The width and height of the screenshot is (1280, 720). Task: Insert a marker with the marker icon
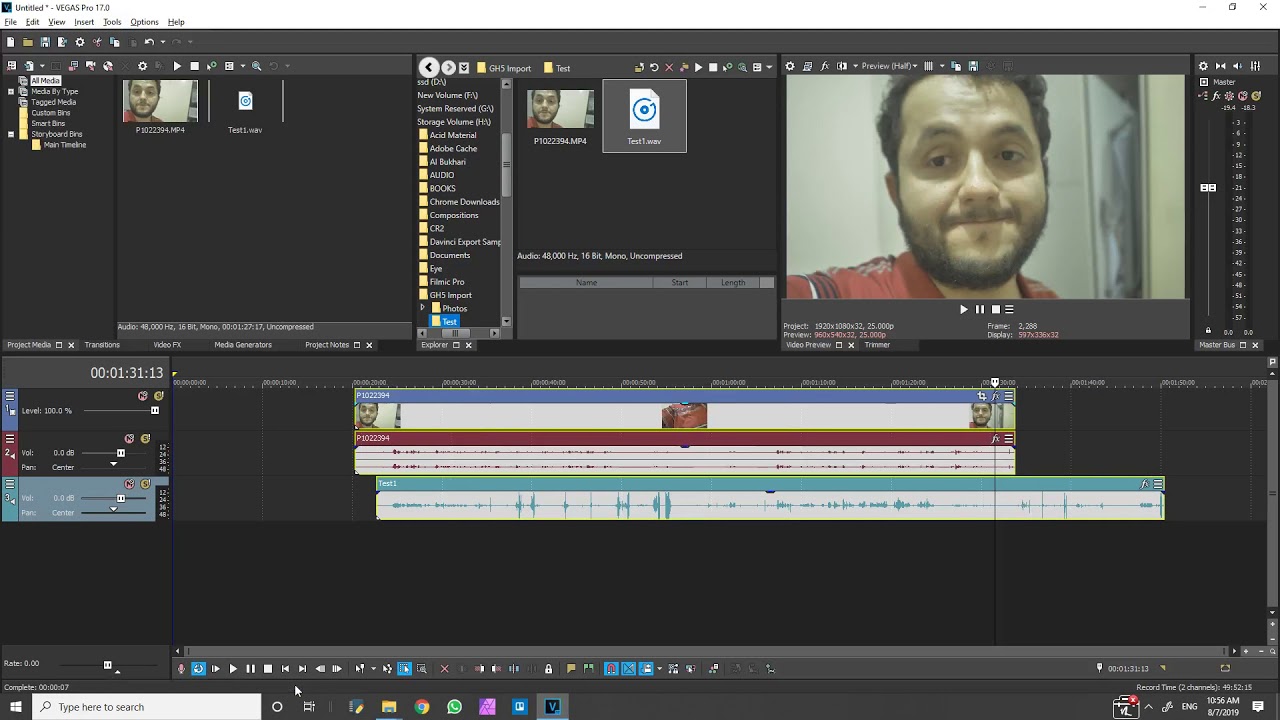571,669
